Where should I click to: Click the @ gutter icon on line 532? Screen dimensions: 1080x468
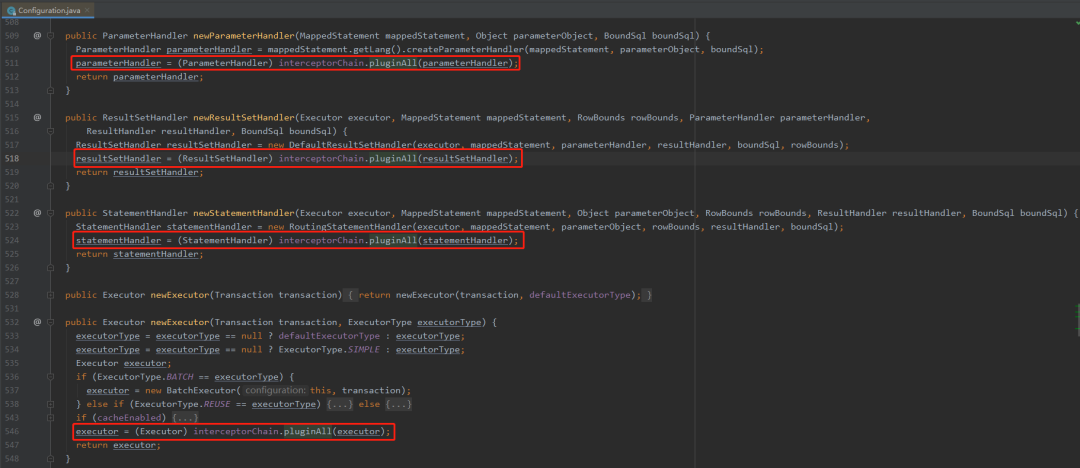[x=37, y=322]
